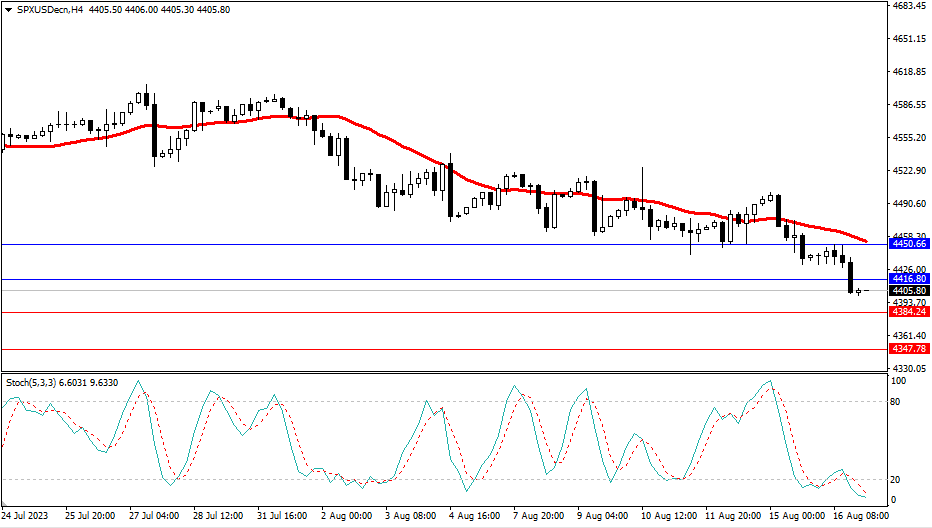The width and height of the screenshot is (932, 528).
Task: Click the 4586.50 price scale value
Action: click(908, 105)
